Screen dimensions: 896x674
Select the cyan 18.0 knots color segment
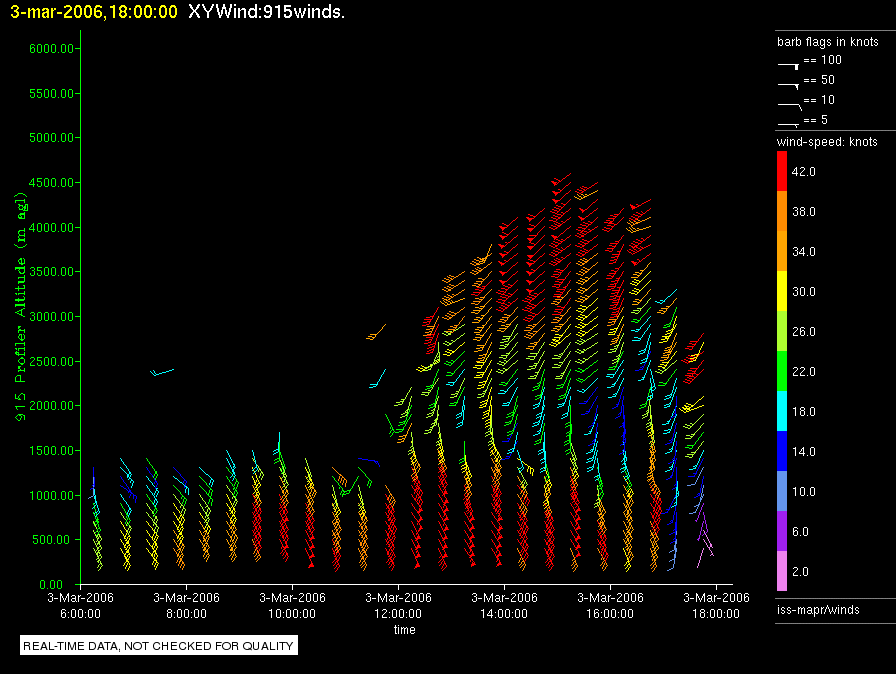pos(783,412)
